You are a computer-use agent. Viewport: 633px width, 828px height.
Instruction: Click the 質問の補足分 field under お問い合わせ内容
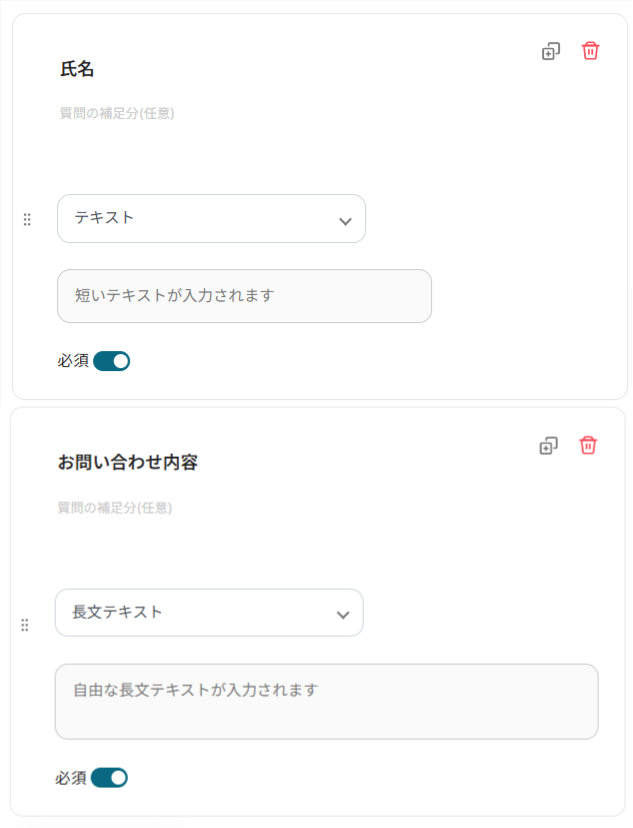pyautogui.click(x=115, y=508)
